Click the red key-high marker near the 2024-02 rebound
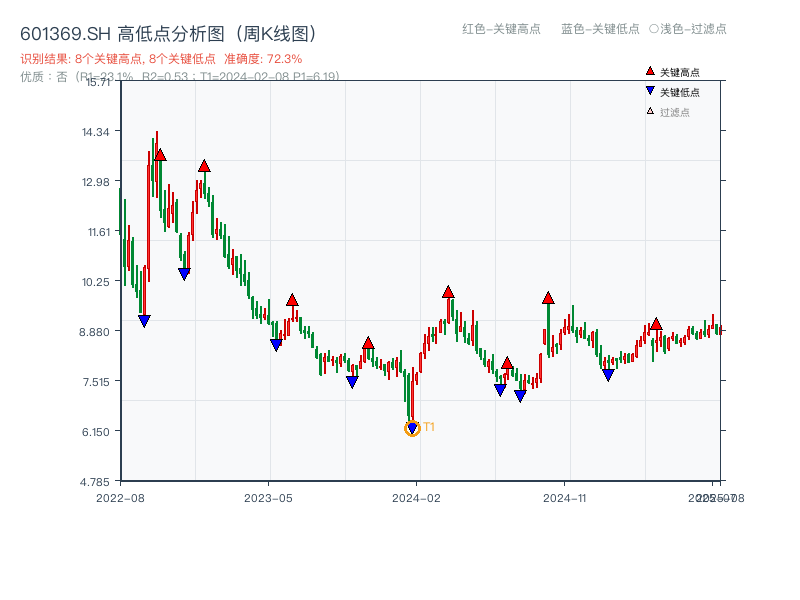Image resolution: width=800 pixels, height=600 pixels. [x=447, y=291]
